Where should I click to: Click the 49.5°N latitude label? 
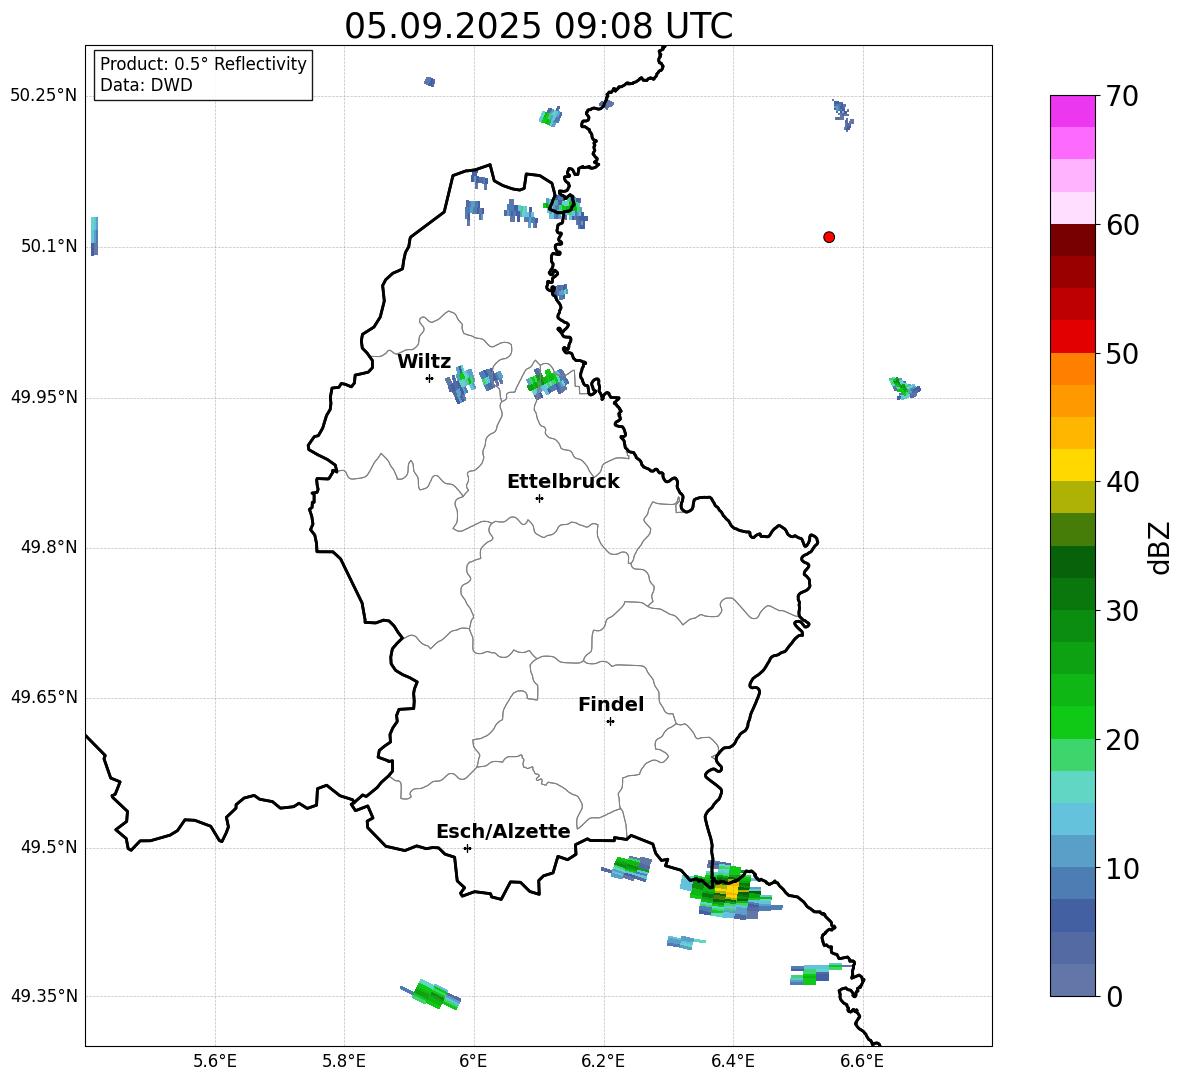pos(49,847)
